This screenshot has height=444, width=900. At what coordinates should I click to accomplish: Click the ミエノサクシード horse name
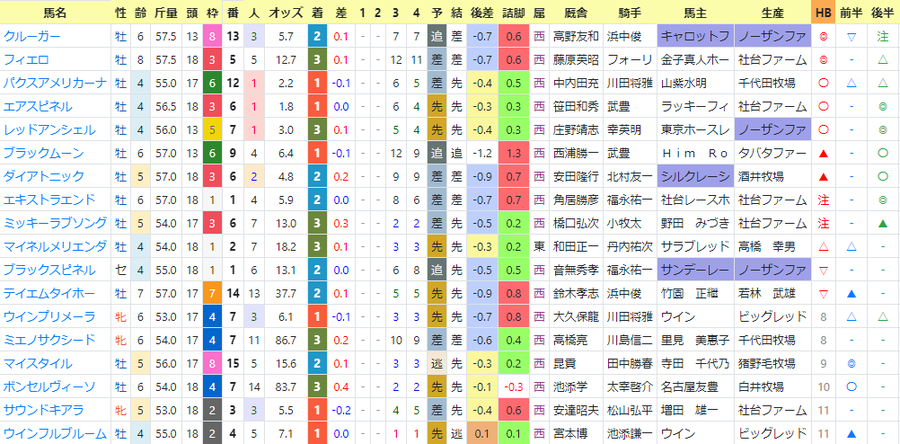pos(49,340)
